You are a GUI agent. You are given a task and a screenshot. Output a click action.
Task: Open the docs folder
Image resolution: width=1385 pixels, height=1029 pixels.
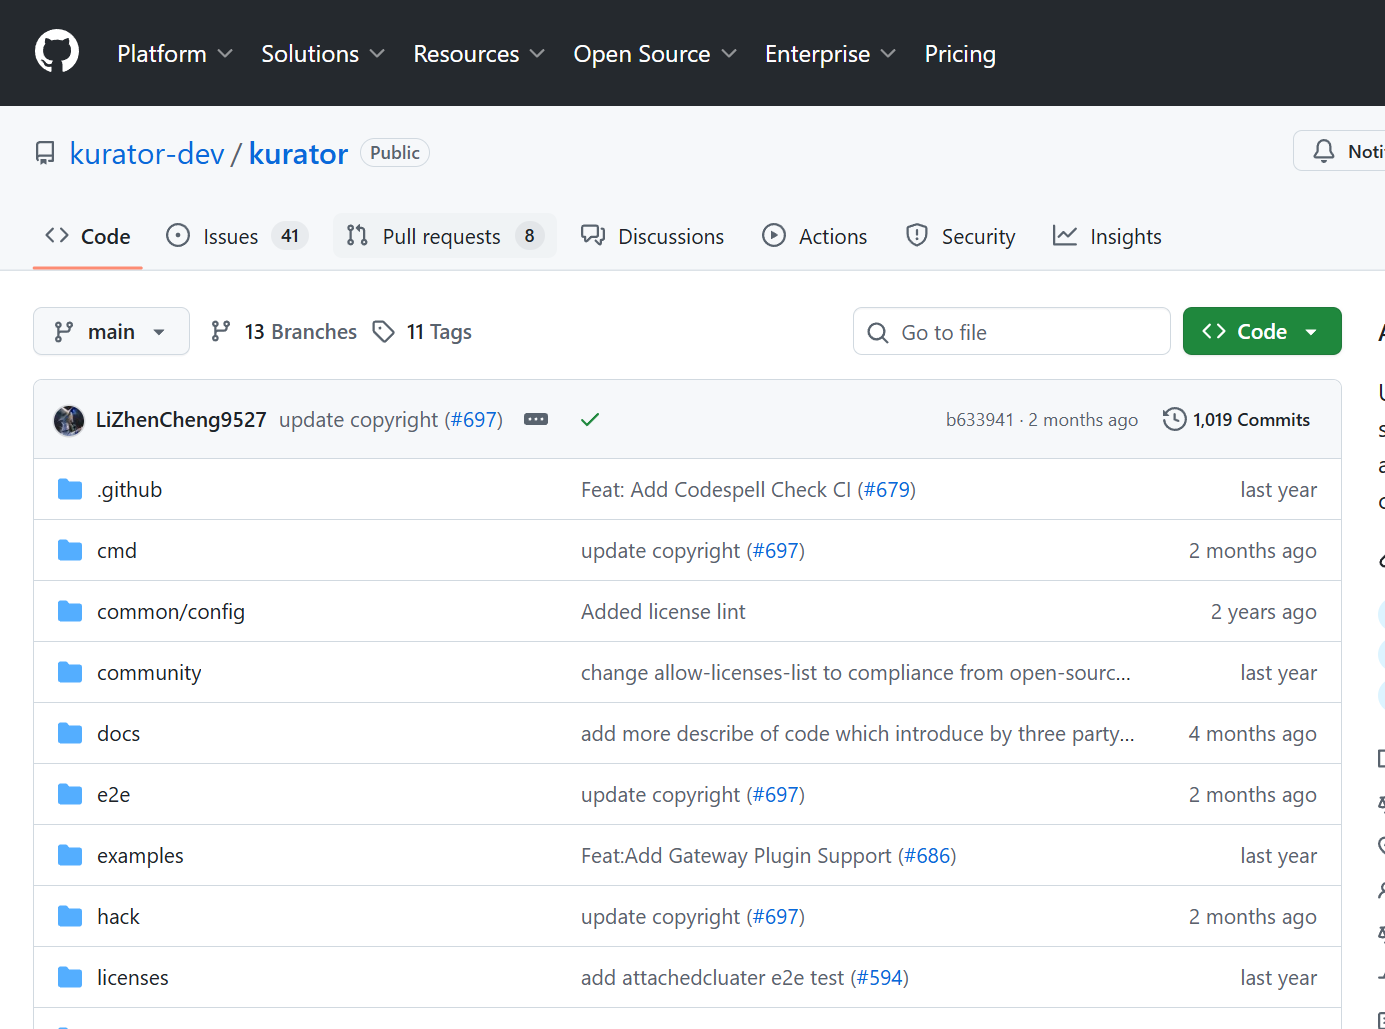[x=118, y=734]
